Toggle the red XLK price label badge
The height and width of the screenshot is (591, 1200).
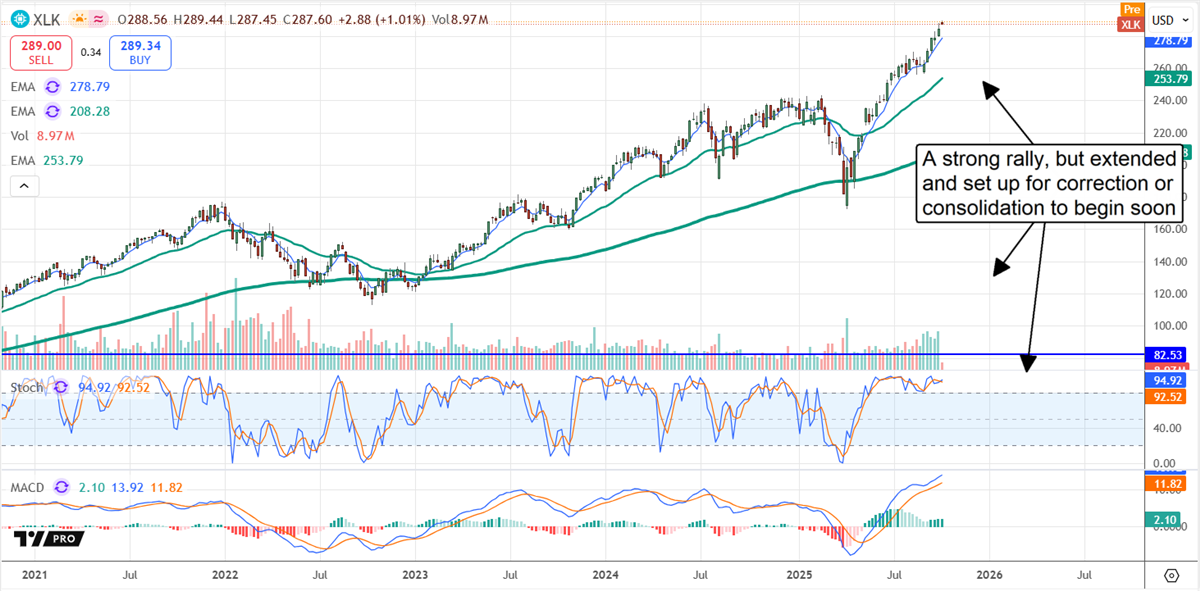tap(1130, 23)
